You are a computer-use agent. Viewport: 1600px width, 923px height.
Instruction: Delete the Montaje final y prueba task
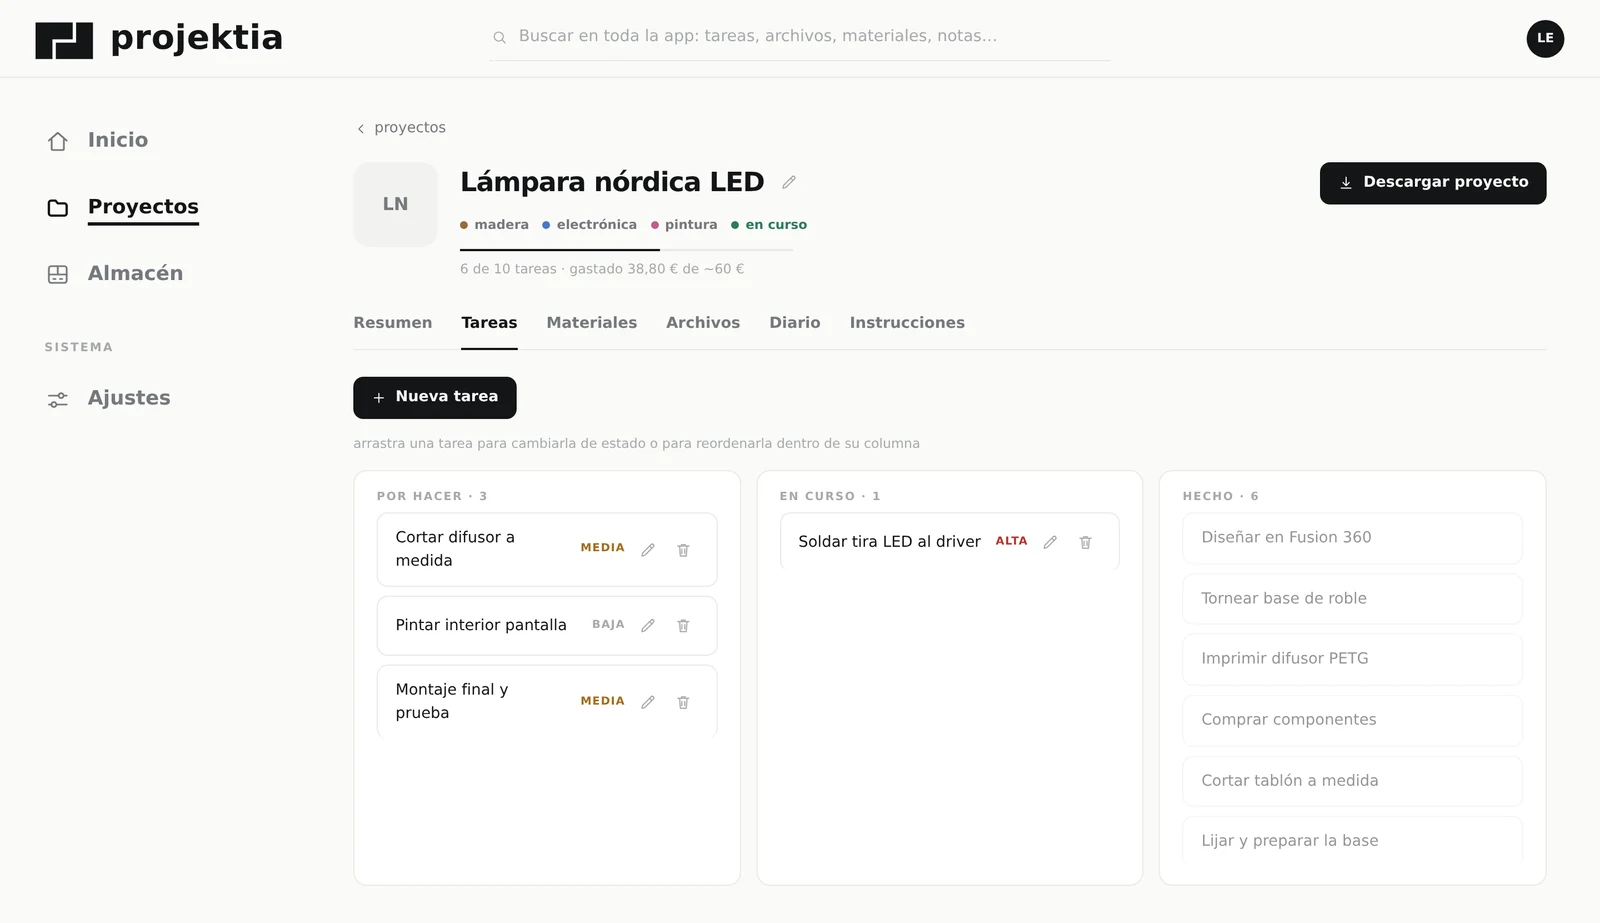(683, 702)
